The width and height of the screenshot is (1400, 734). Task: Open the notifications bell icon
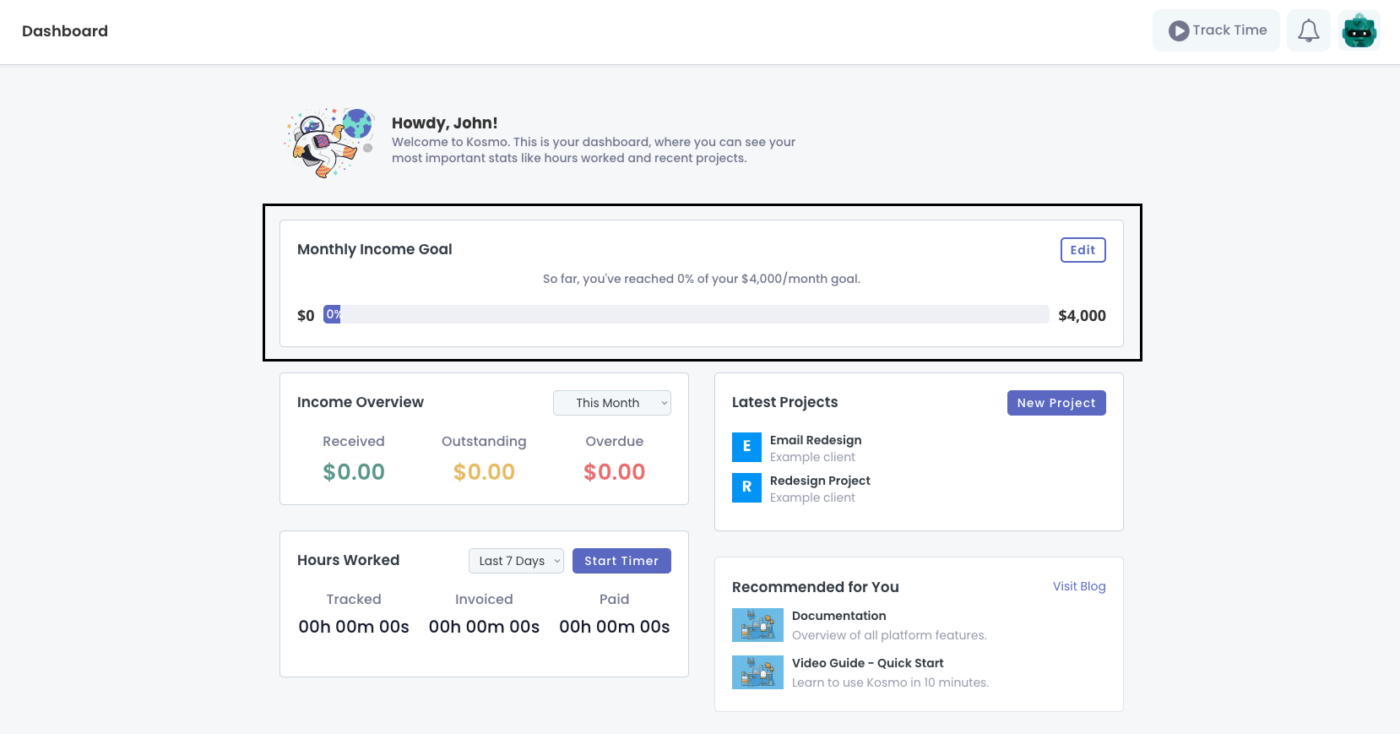click(1308, 31)
